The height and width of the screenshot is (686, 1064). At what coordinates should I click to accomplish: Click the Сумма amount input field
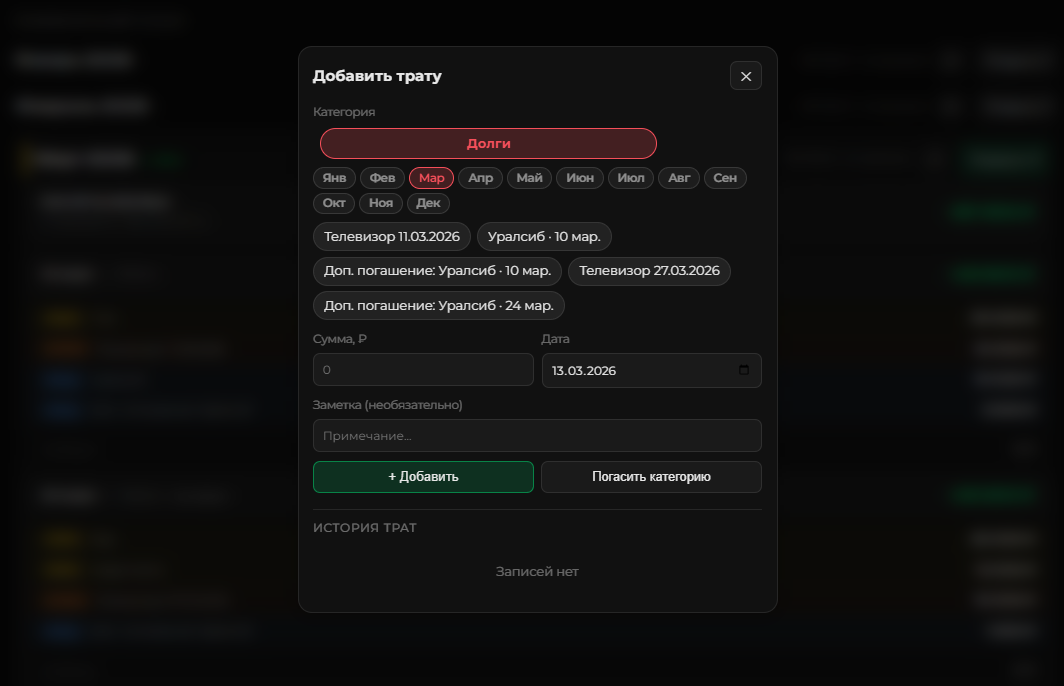[423, 370]
